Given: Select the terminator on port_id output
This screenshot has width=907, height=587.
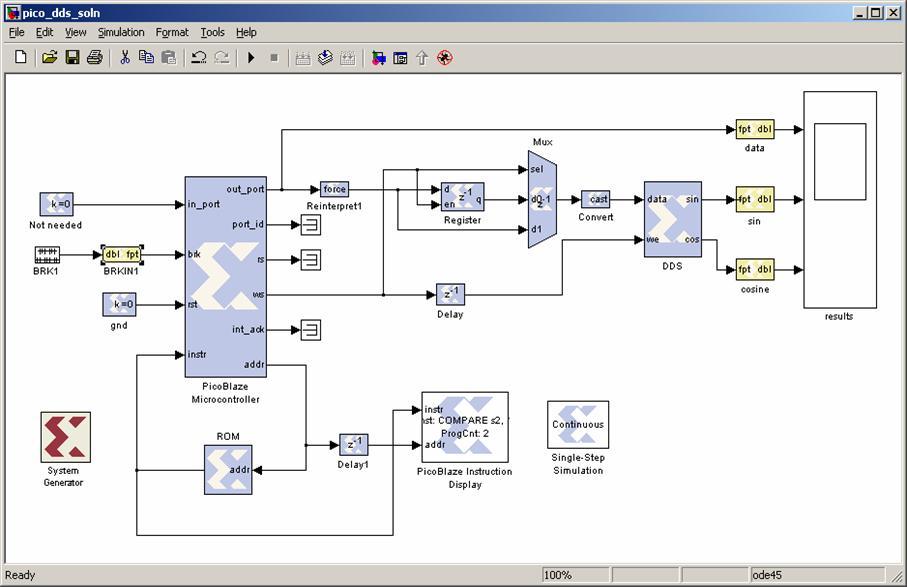Looking at the screenshot, I should (x=311, y=224).
